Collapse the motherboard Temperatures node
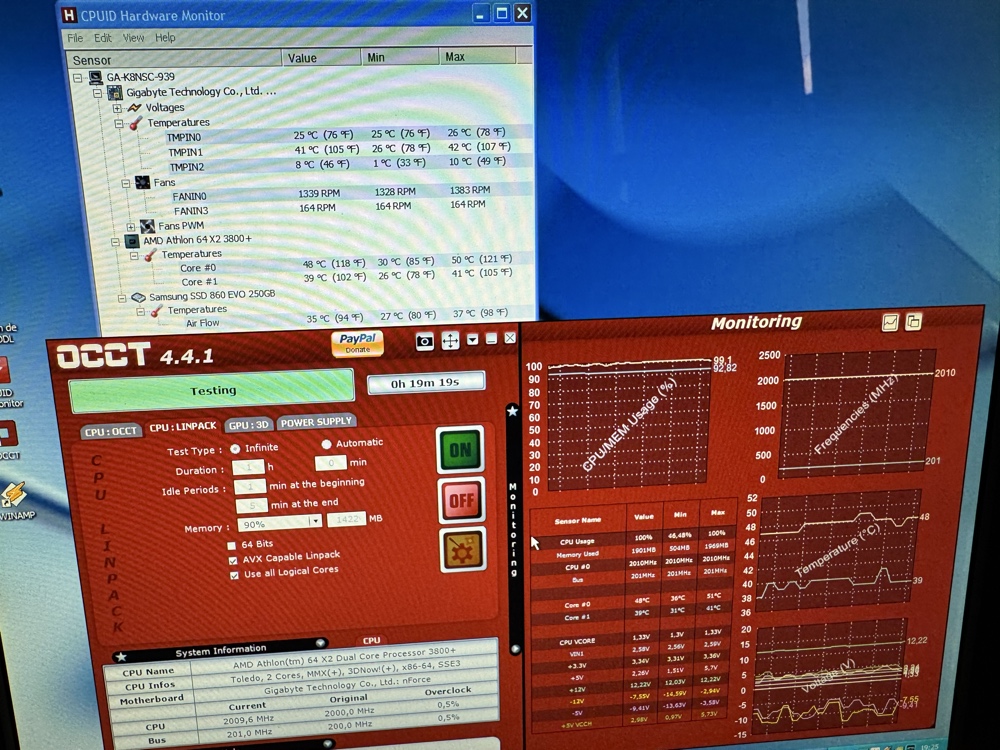The width and height of the screenshot is (1000, 750). click(x=119, y=124)
